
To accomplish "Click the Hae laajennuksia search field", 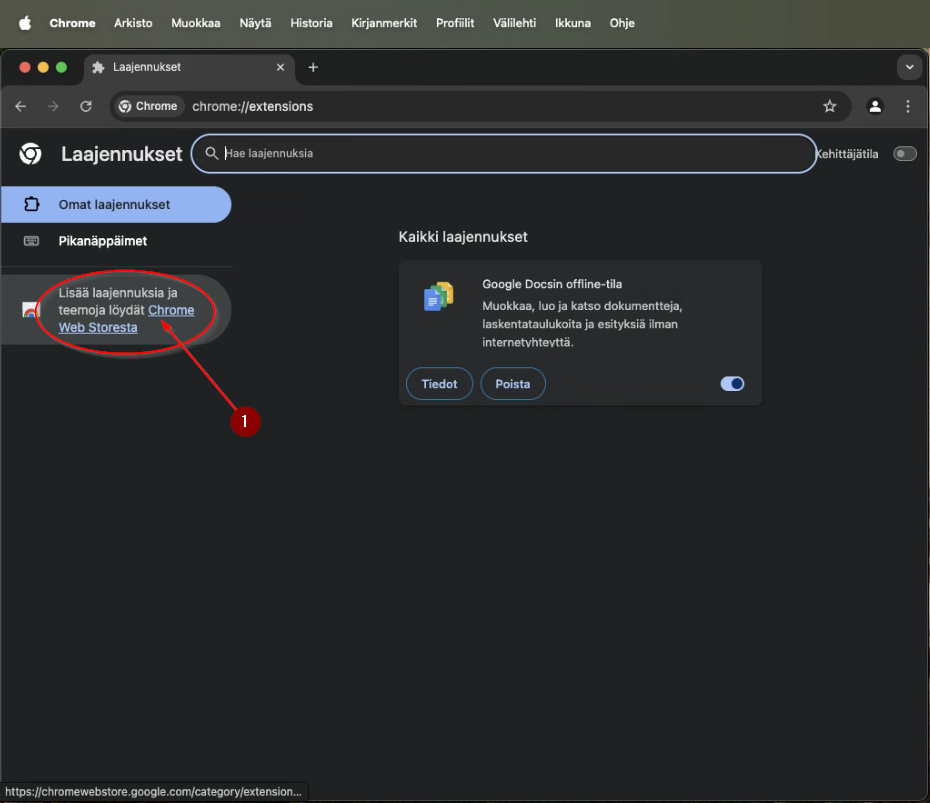I will 504,154.
